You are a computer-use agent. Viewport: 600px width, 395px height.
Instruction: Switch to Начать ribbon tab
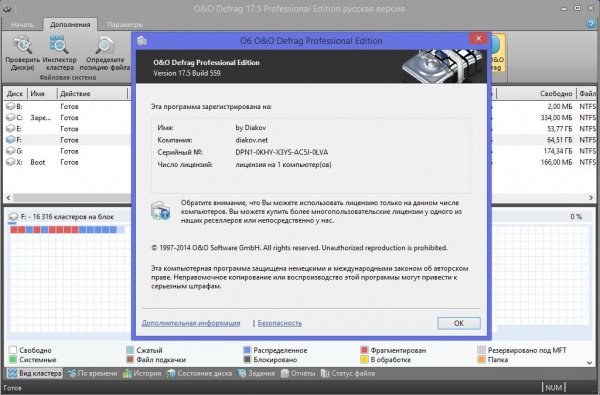tap(22, 24)
